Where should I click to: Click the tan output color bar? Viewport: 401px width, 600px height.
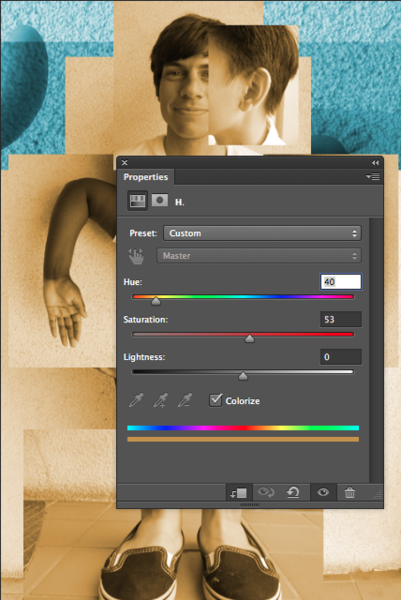tap(243, 439)
